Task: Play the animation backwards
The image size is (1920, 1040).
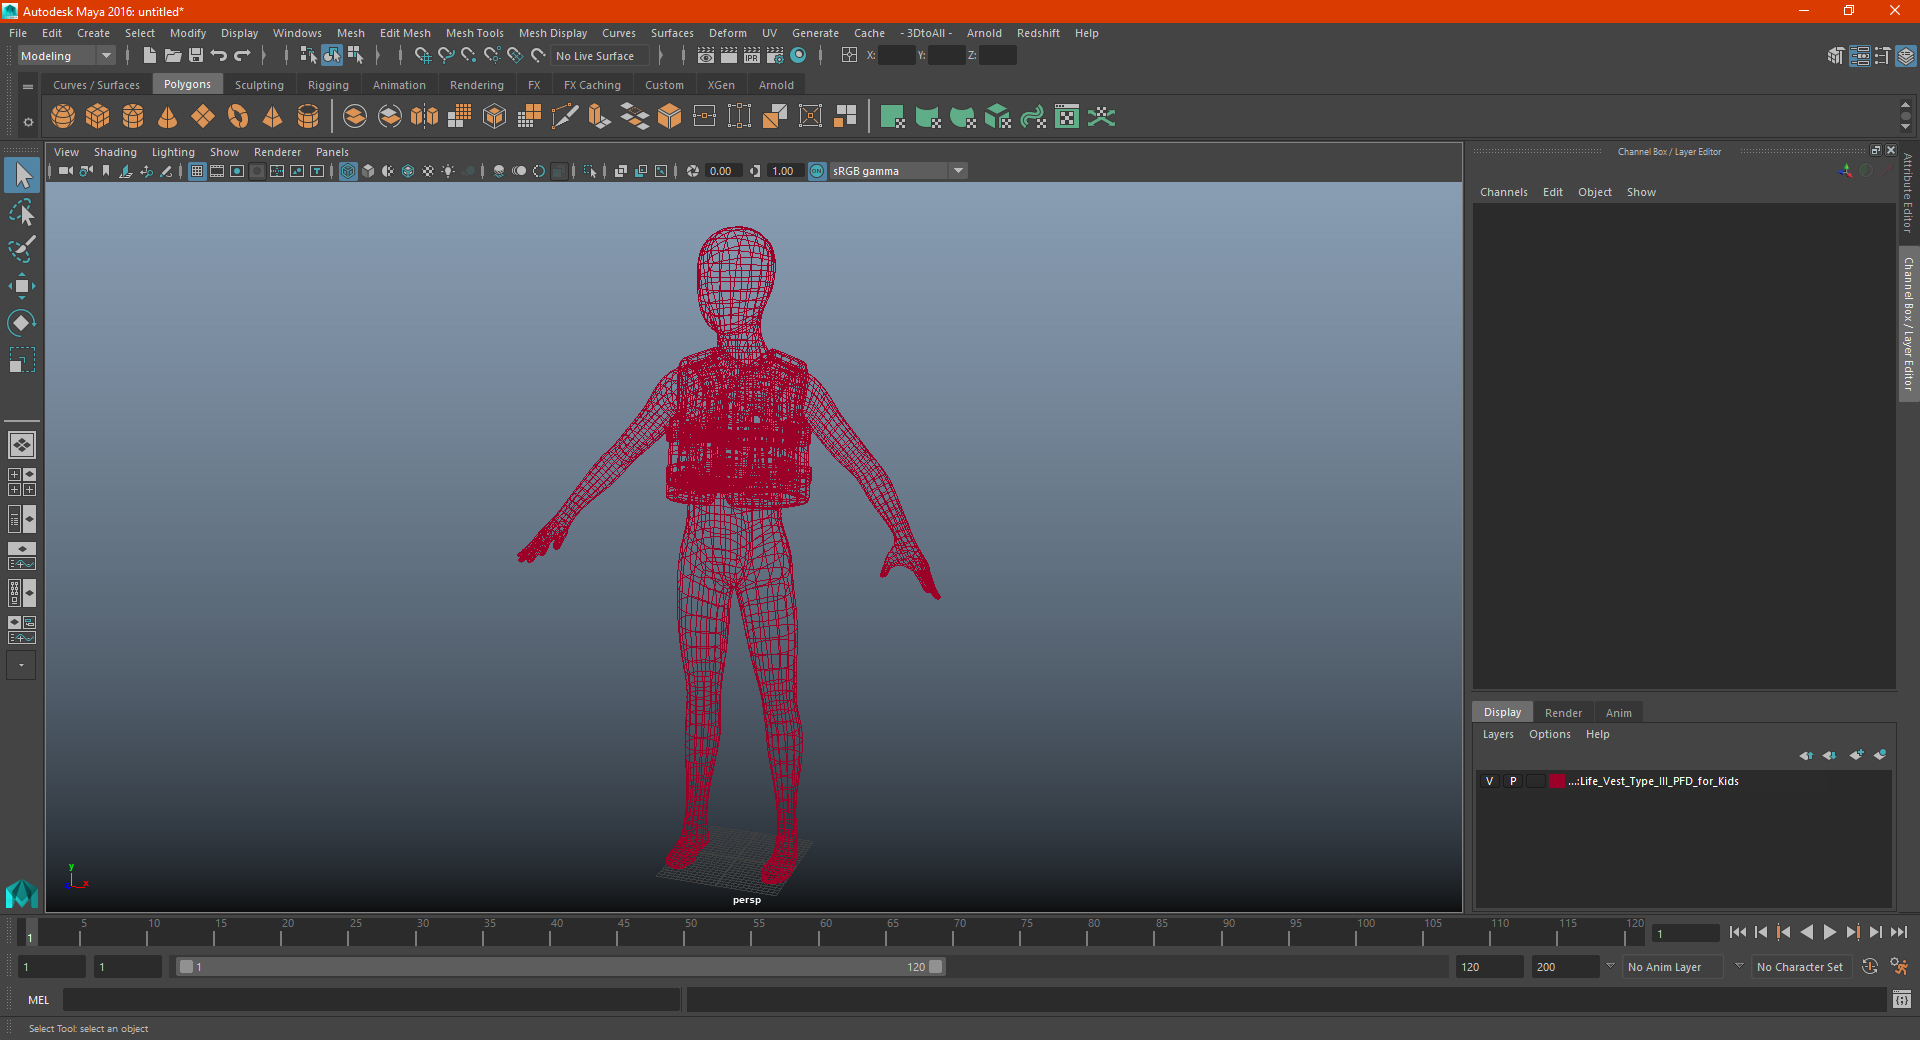Action: (1806, 932)
